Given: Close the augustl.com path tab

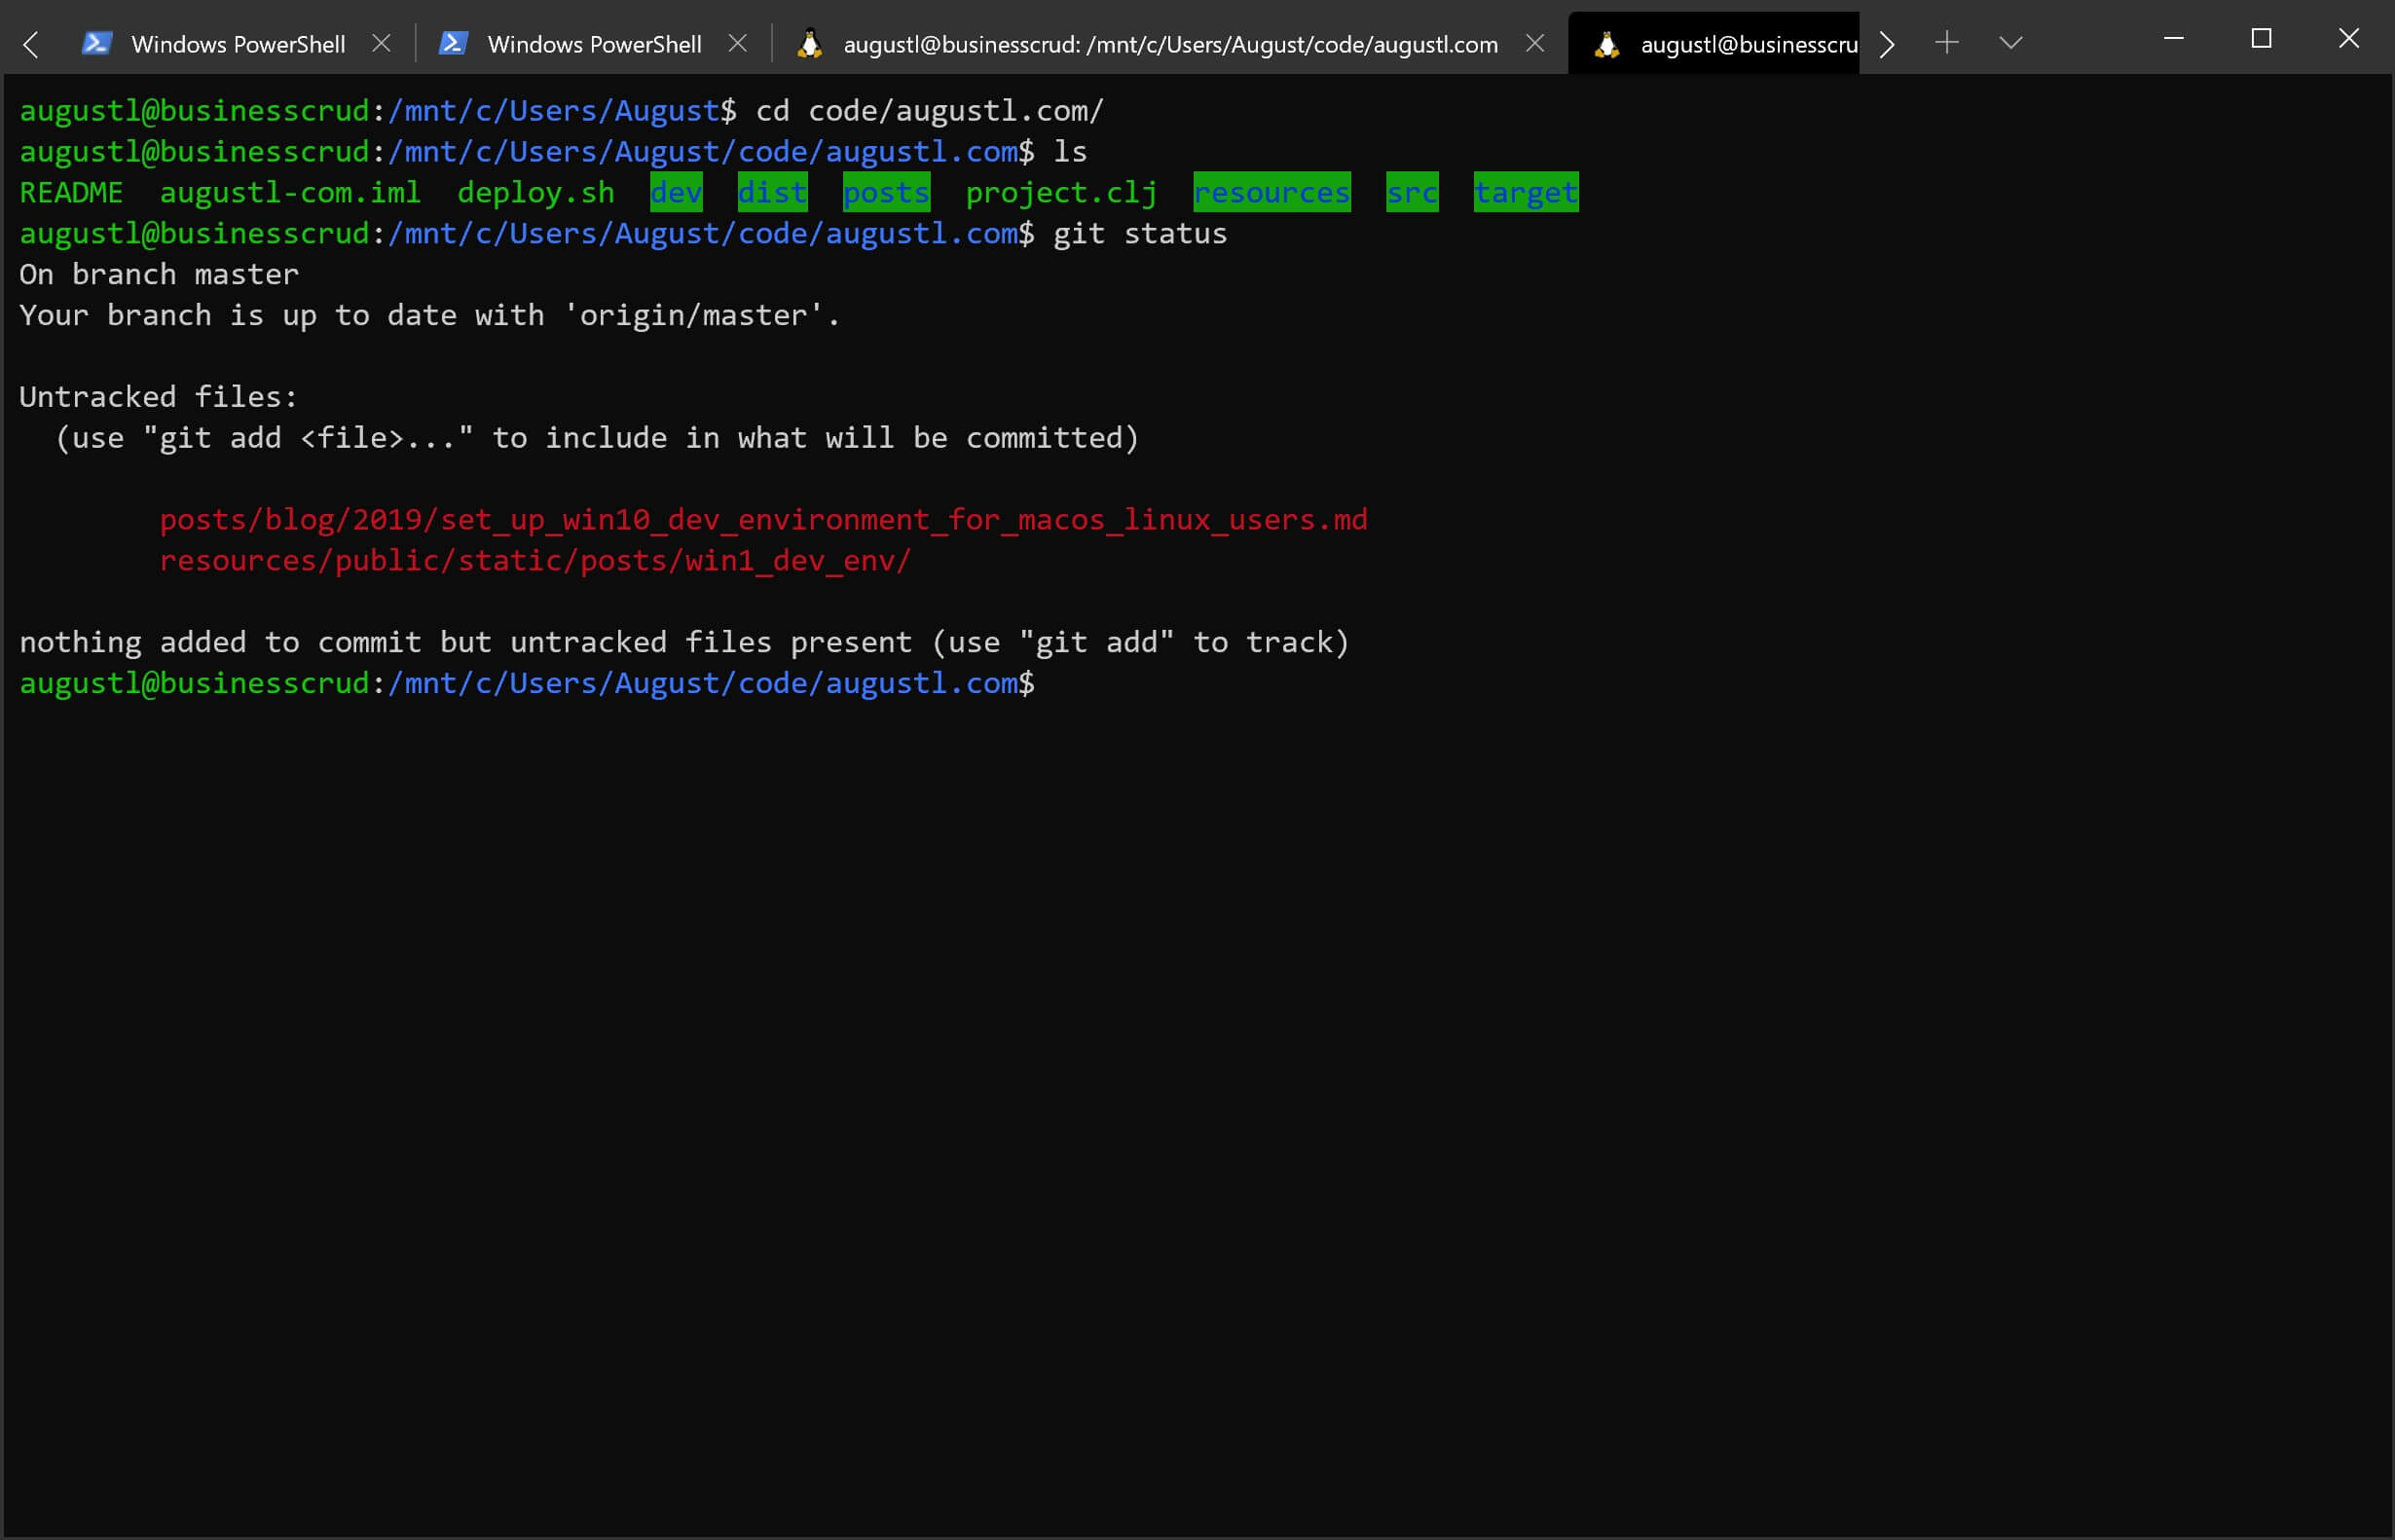Looking at the screenshot, I should (1535, 43).
